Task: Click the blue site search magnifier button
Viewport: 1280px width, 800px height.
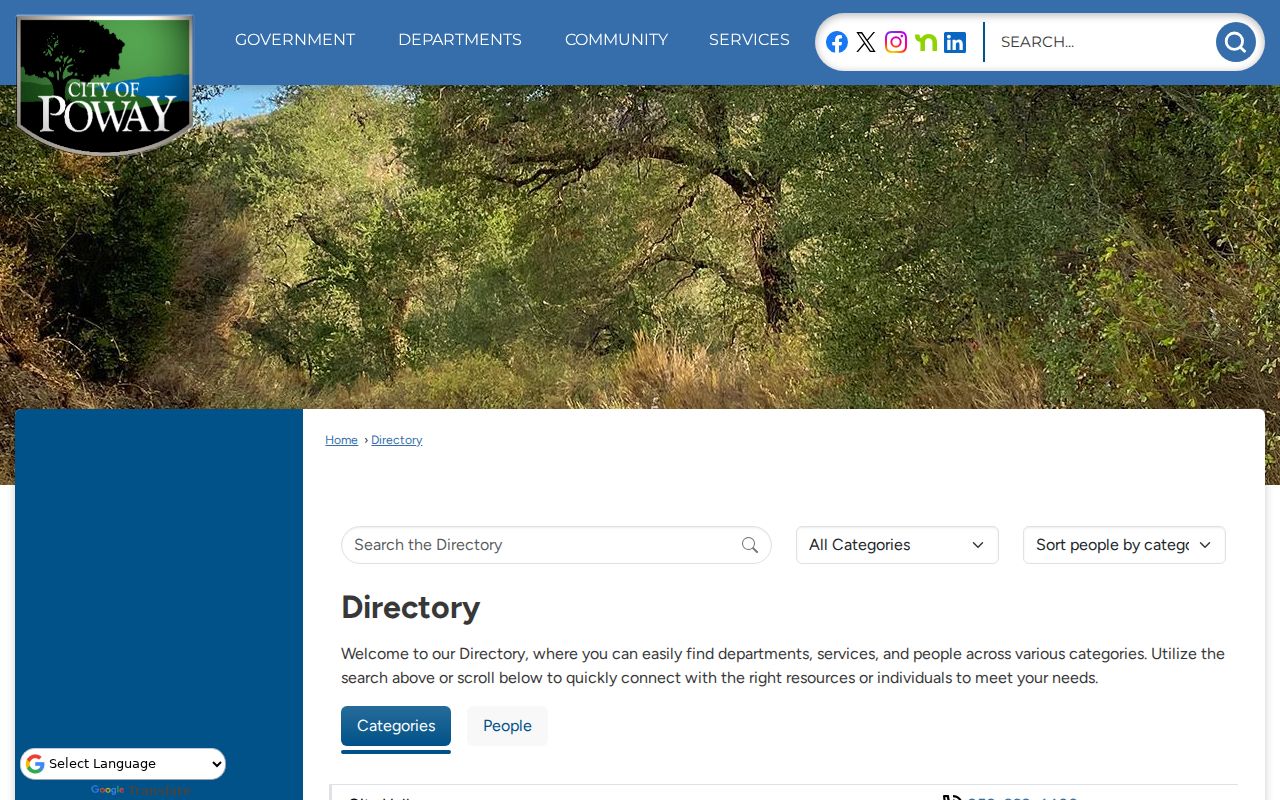Action: tap(1236, 42)
